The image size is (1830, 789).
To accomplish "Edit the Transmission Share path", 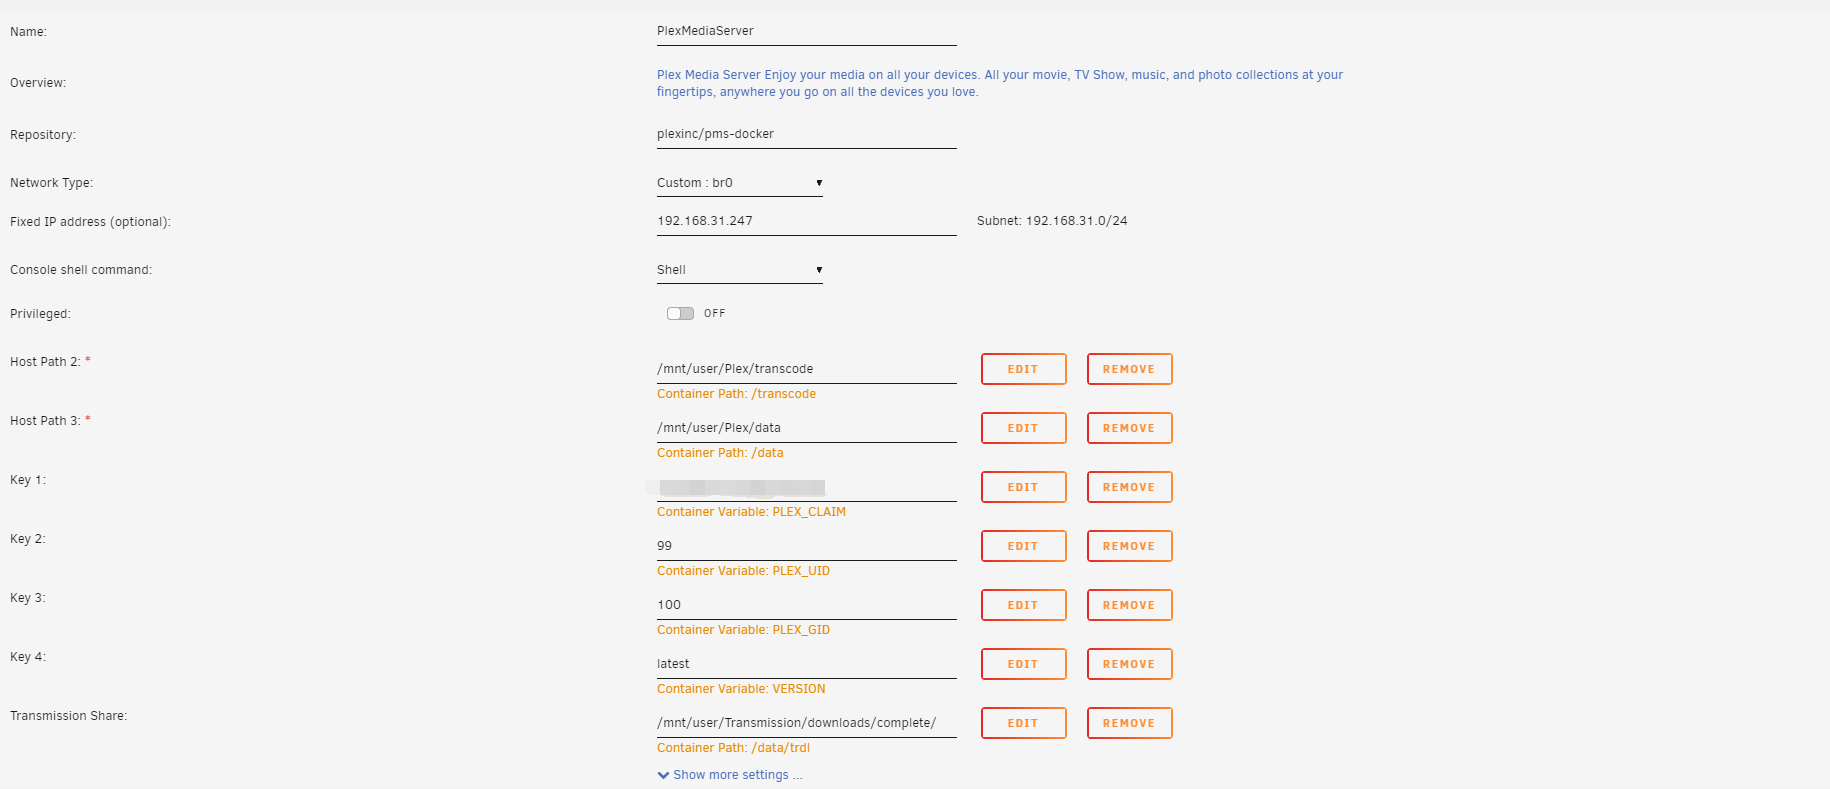I will 1023,723.
